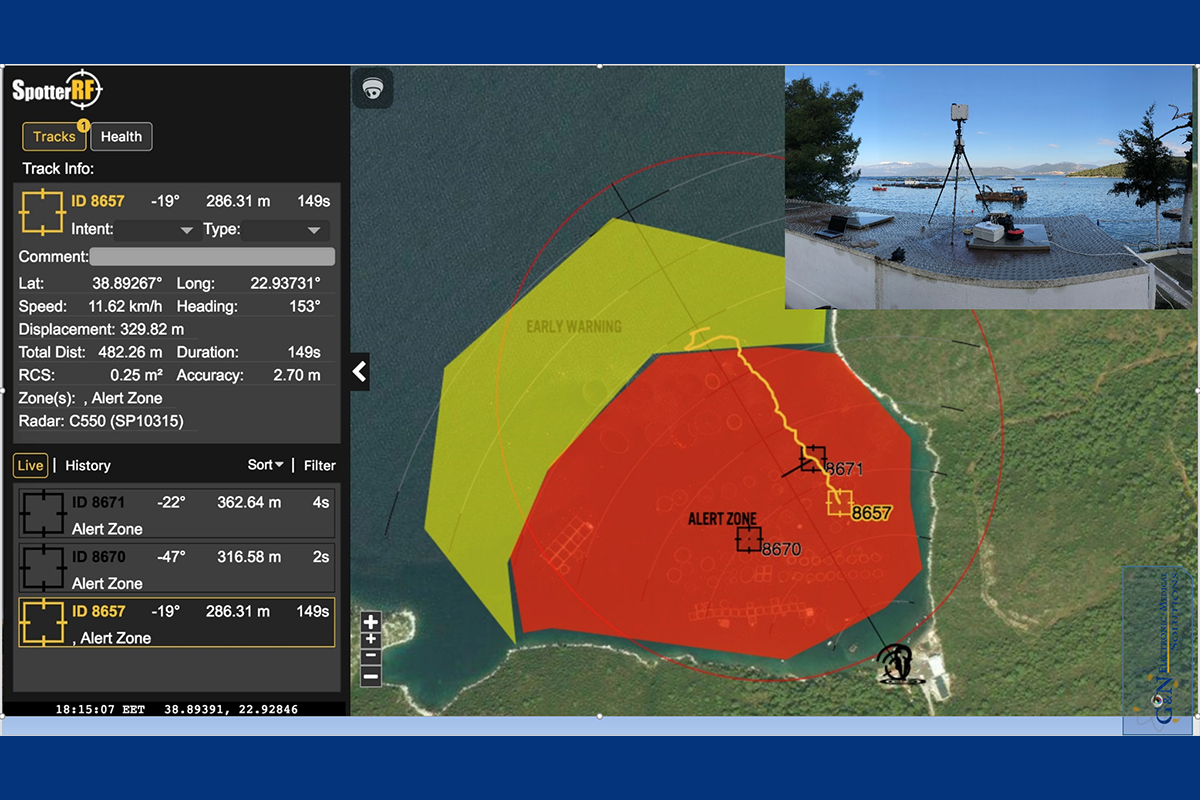Select the track 8670 marker on the map
This screenshot has width=1200, height=800.
pos(748,539)
